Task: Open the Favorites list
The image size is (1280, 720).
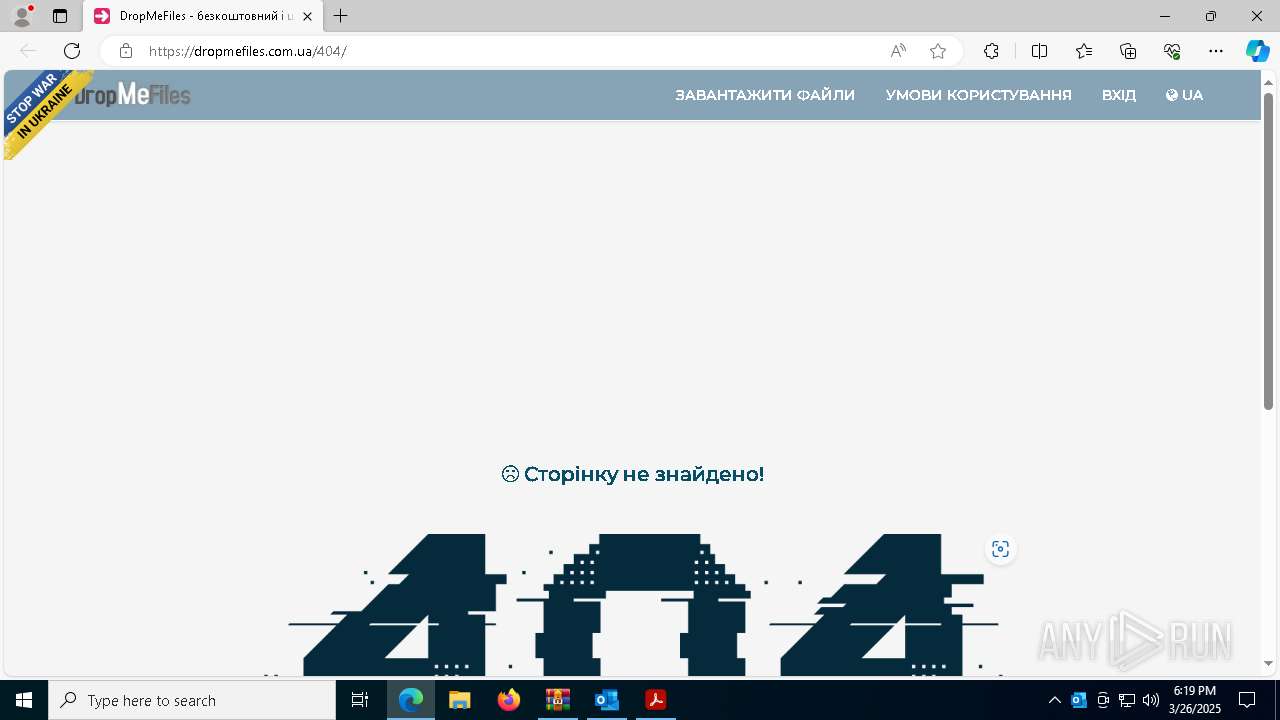Action: [x=1084, y=51]
